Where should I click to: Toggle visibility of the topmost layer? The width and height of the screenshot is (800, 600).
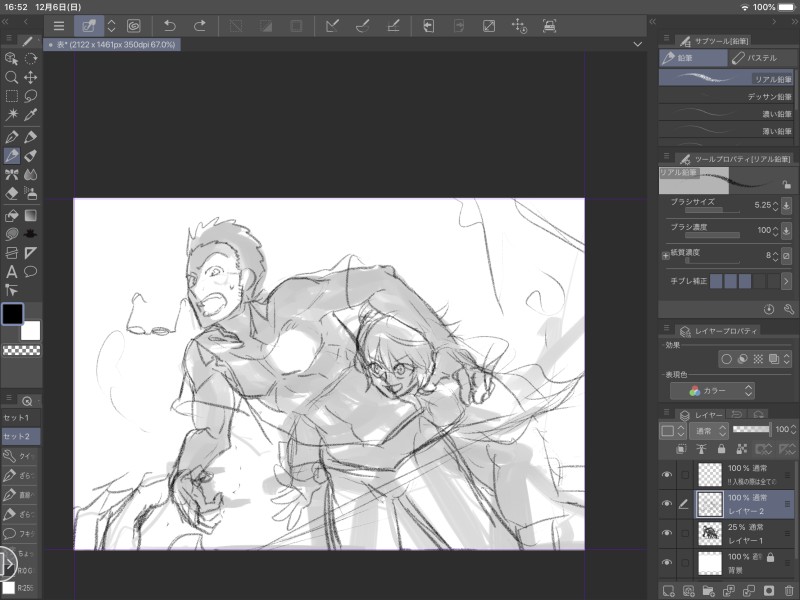click(666, 474)
